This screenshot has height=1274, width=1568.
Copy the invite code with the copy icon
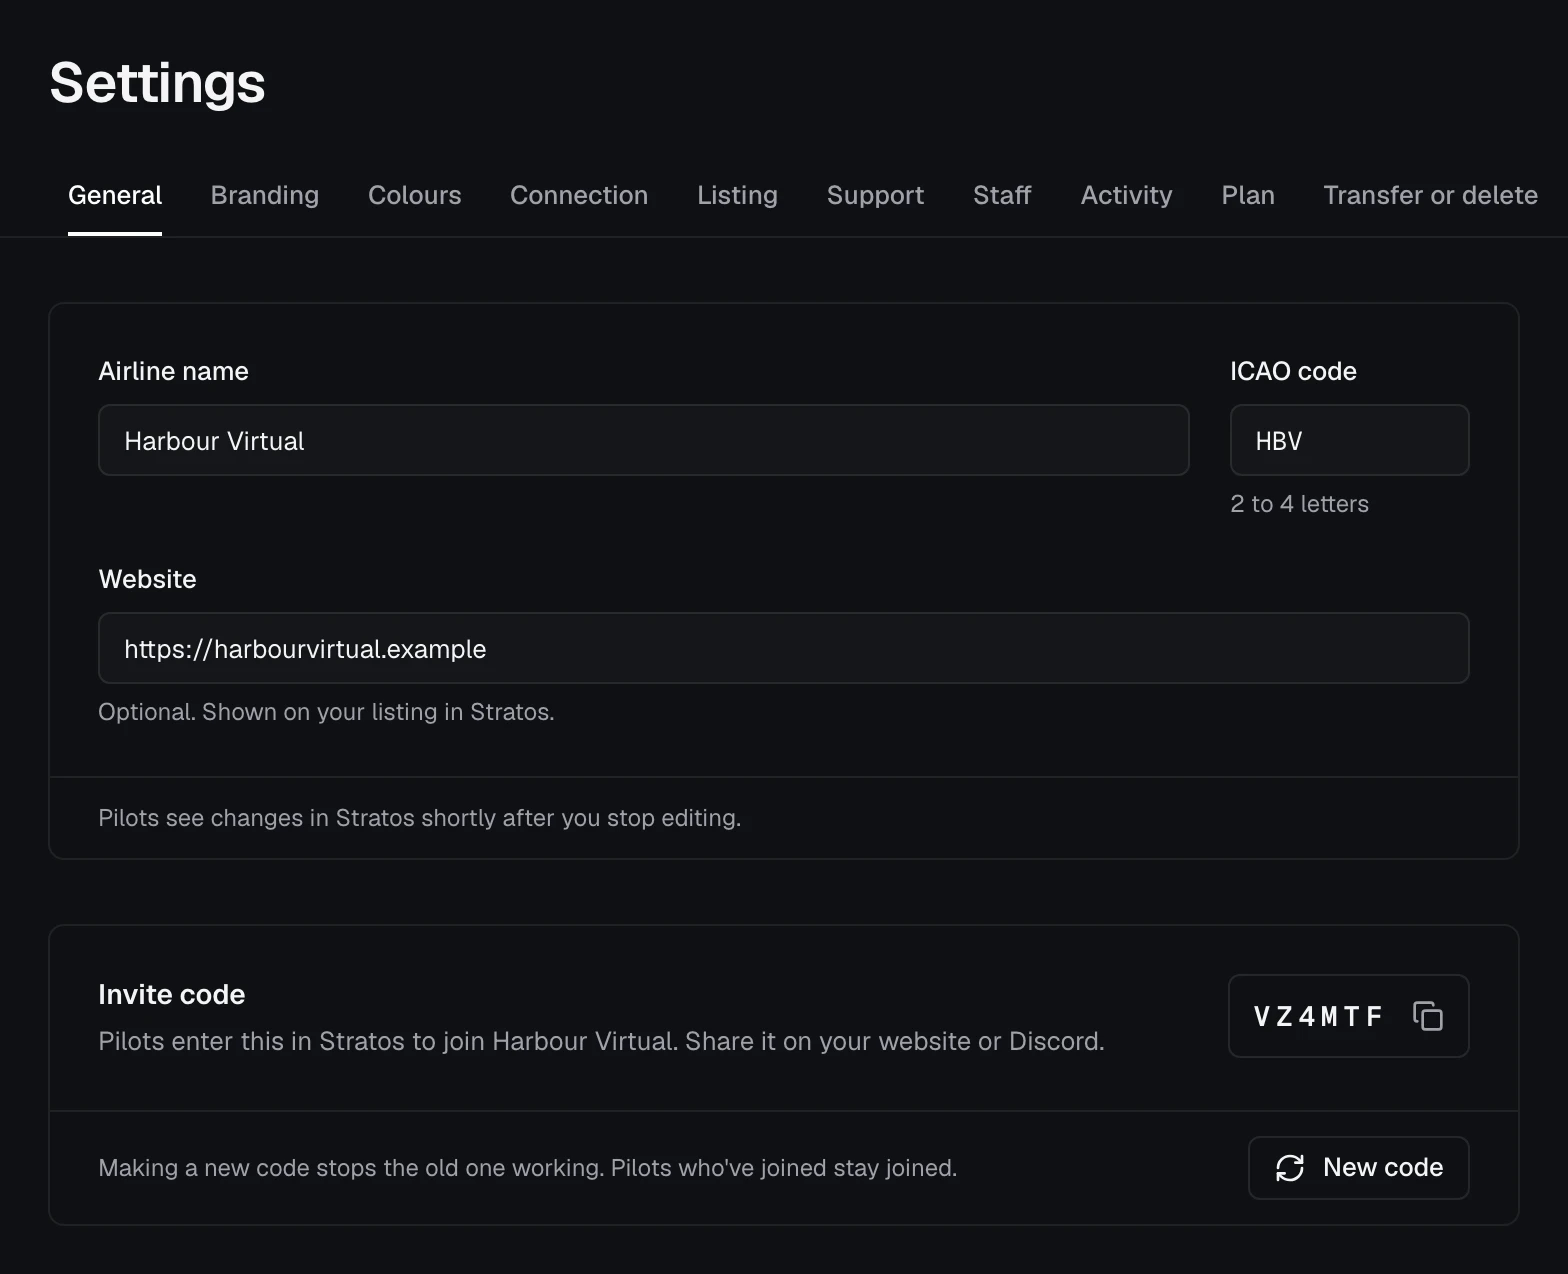[1427, 1016]
